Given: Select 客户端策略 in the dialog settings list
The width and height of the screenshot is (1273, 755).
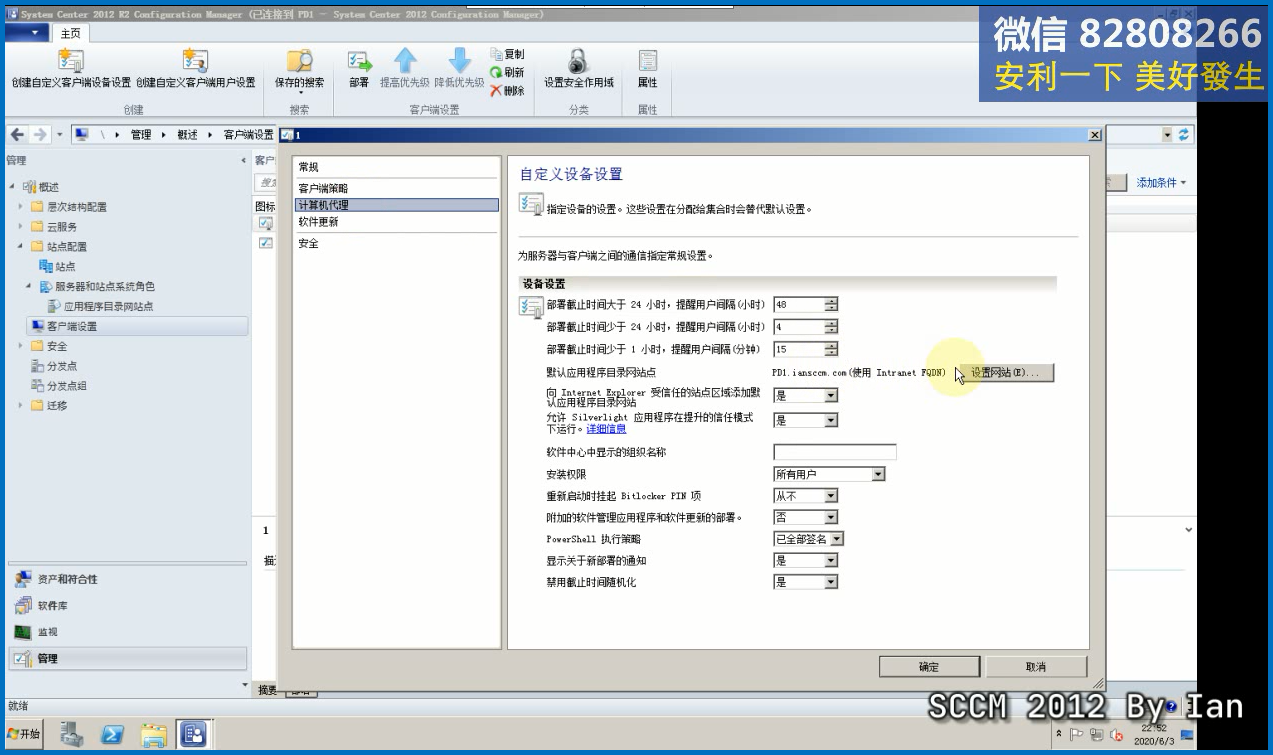Looking at the screenshot, I should [396, 189].
